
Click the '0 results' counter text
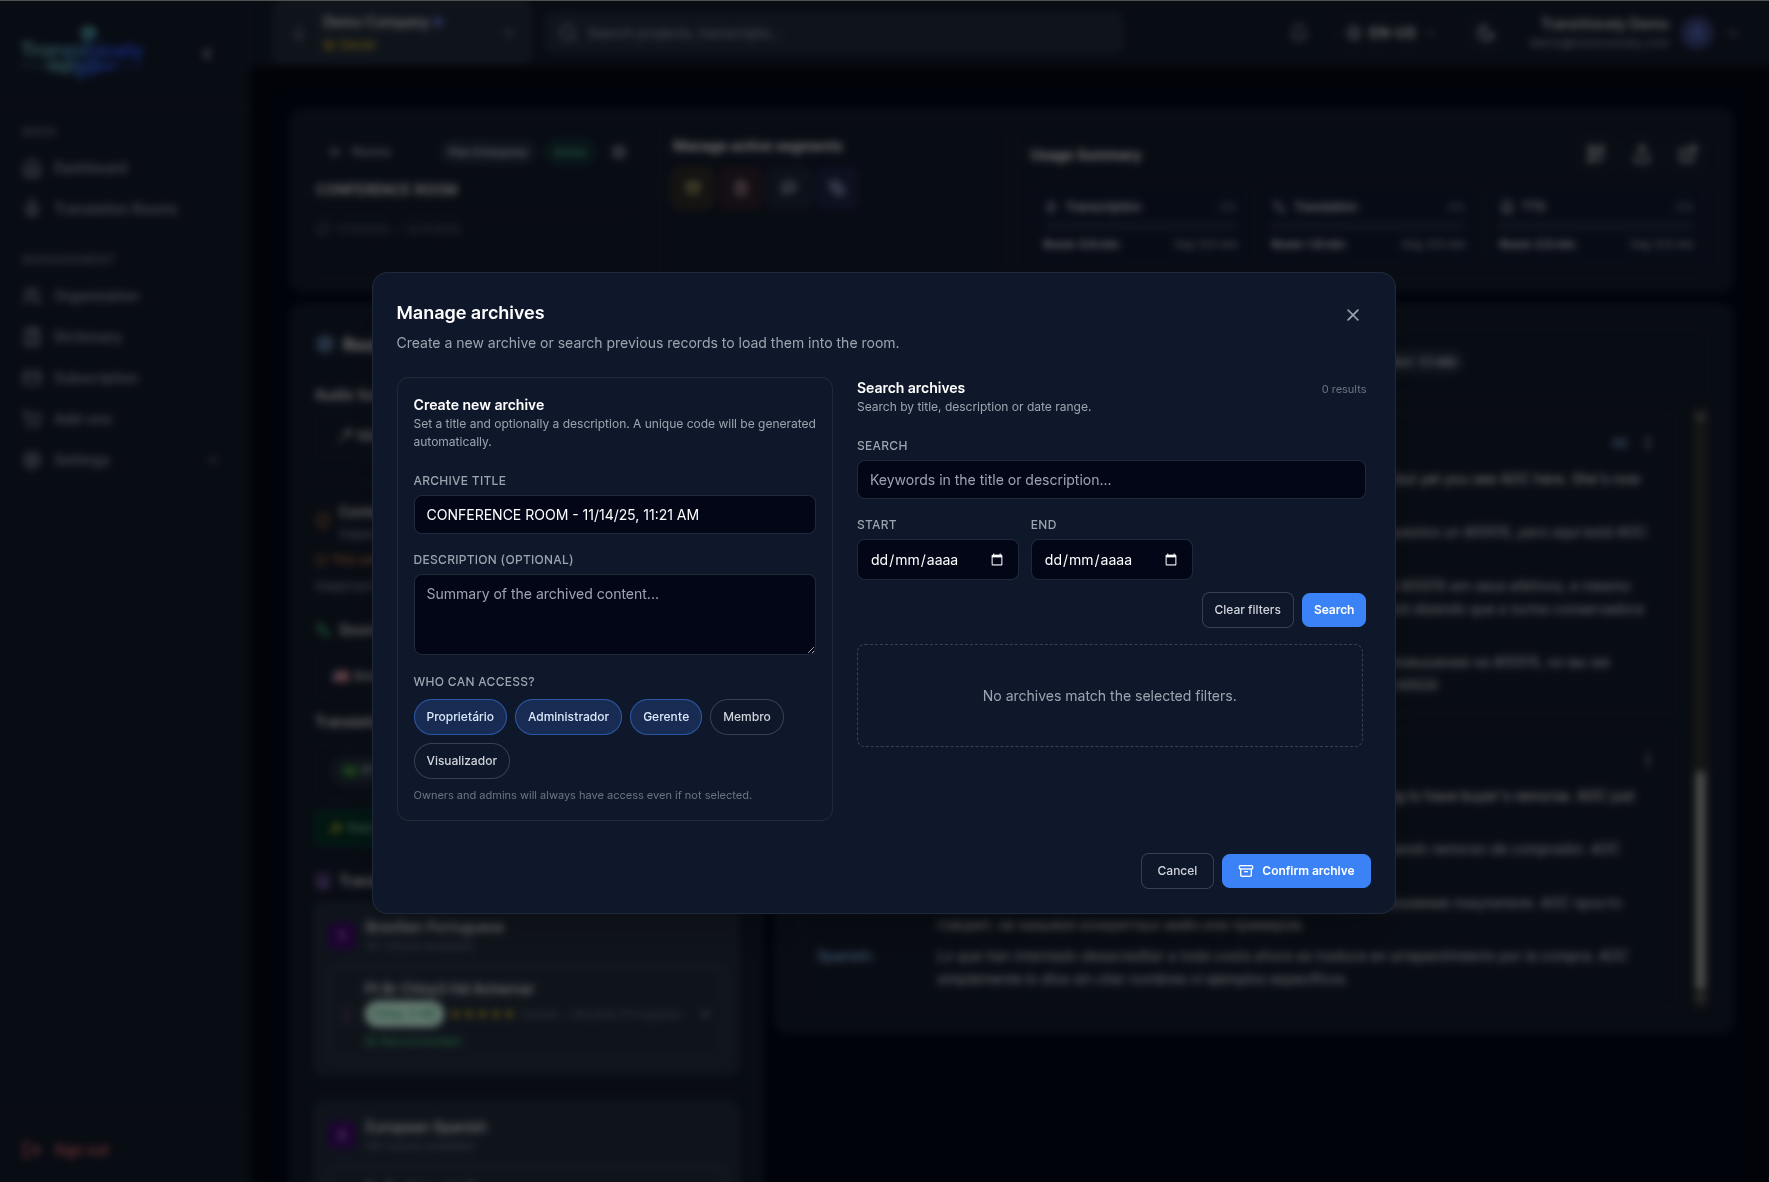(1344, 389)
